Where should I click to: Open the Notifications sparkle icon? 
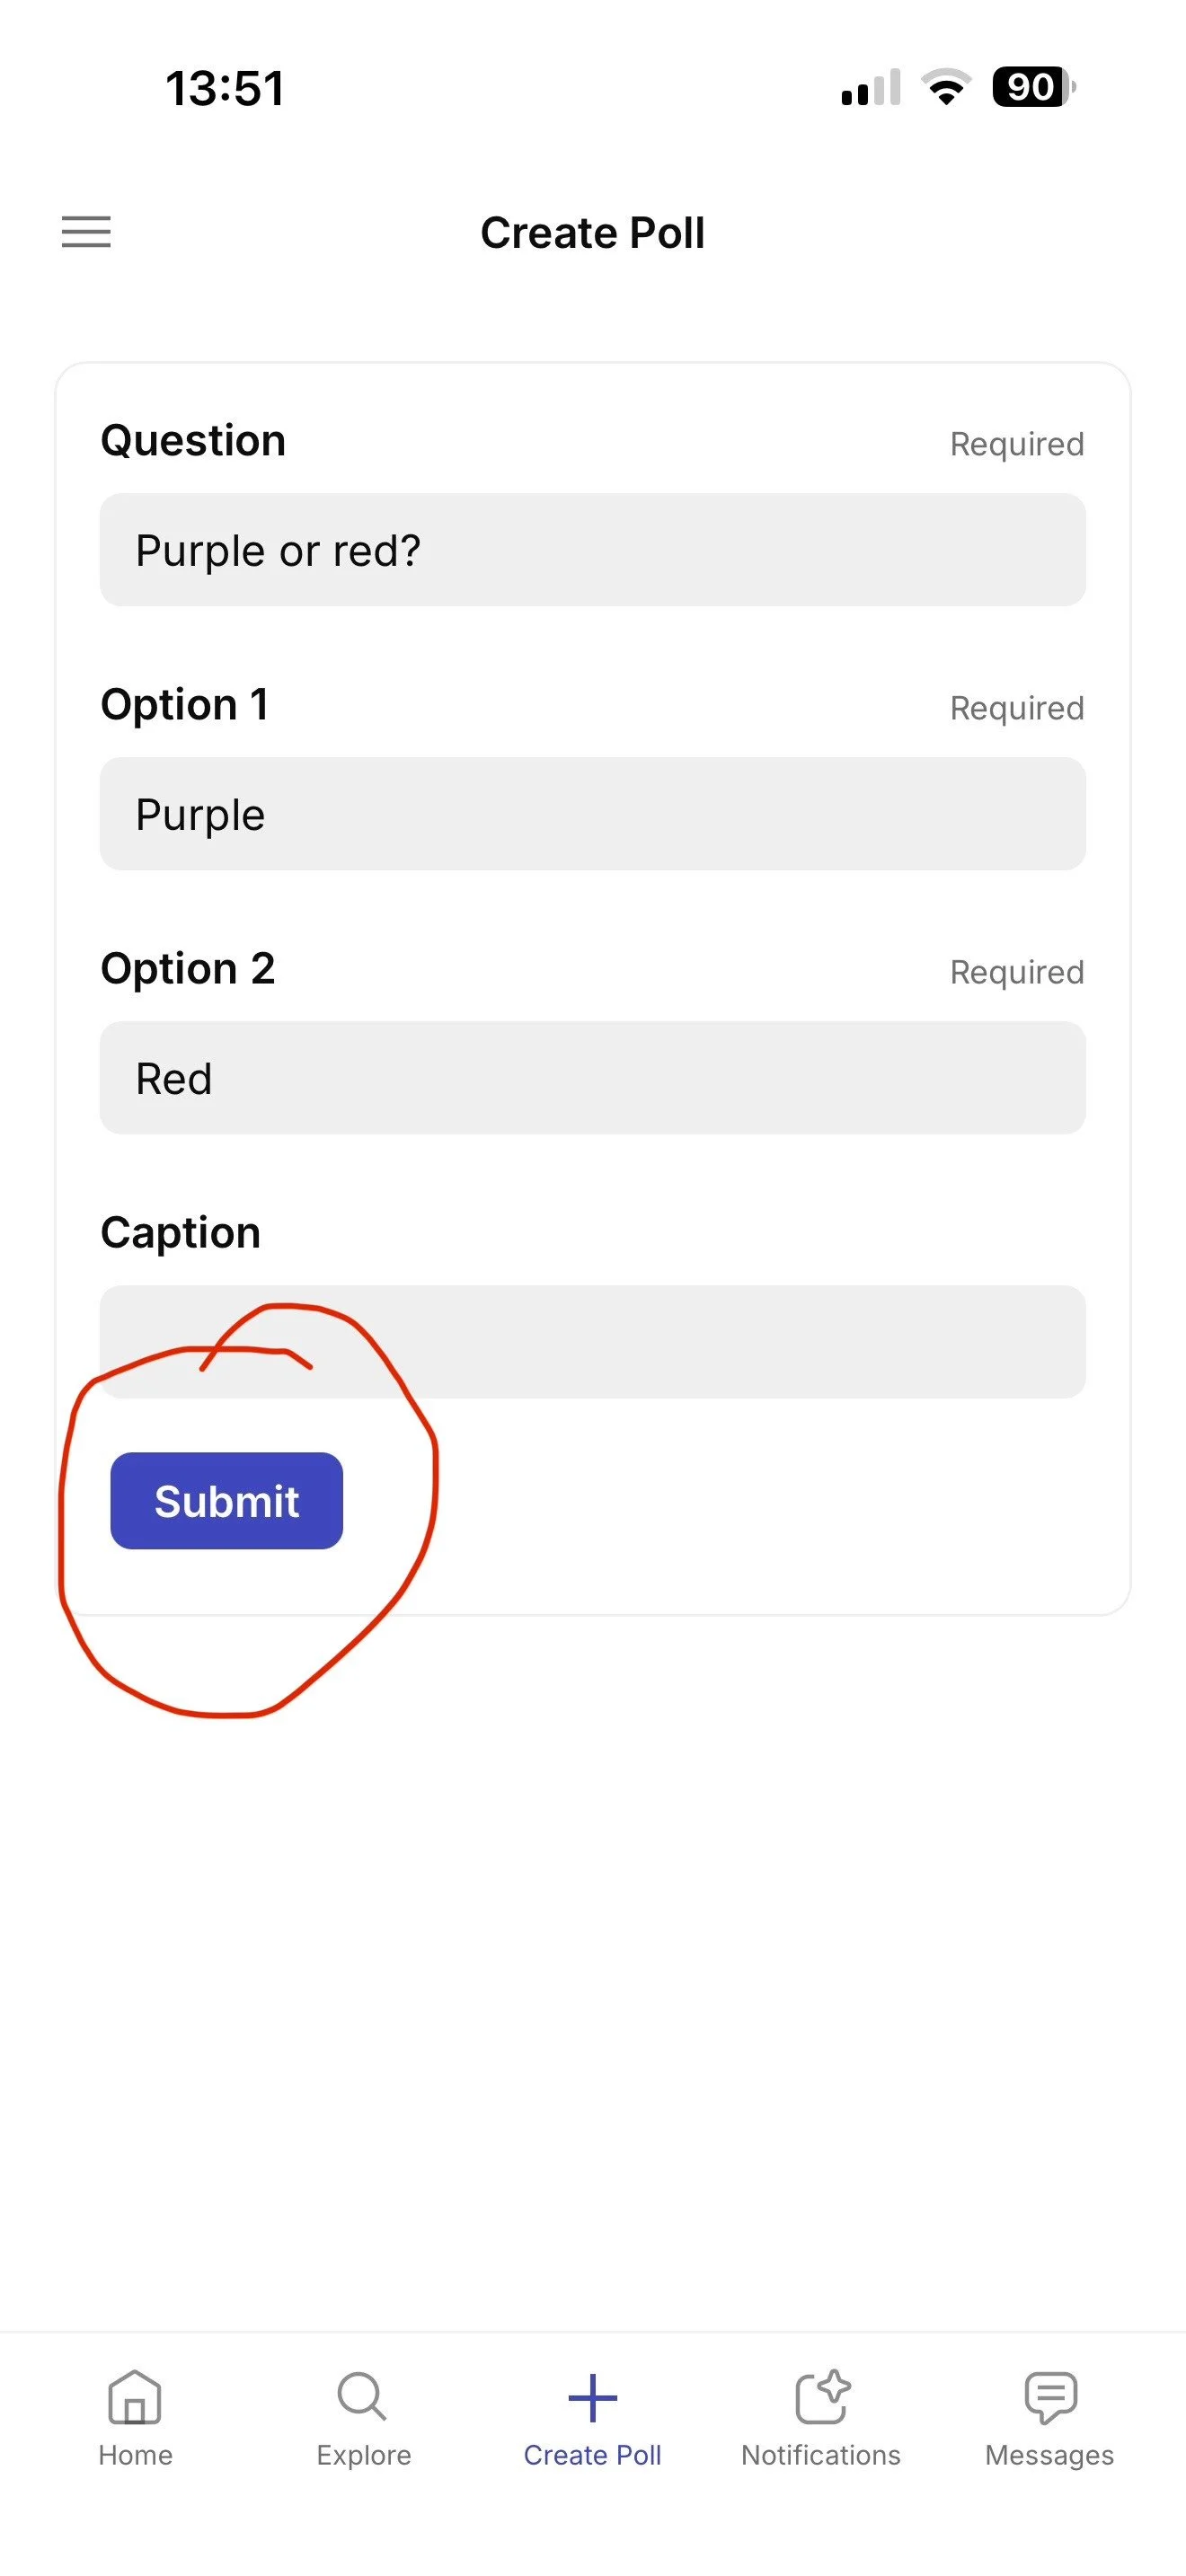pos(822,2397)
